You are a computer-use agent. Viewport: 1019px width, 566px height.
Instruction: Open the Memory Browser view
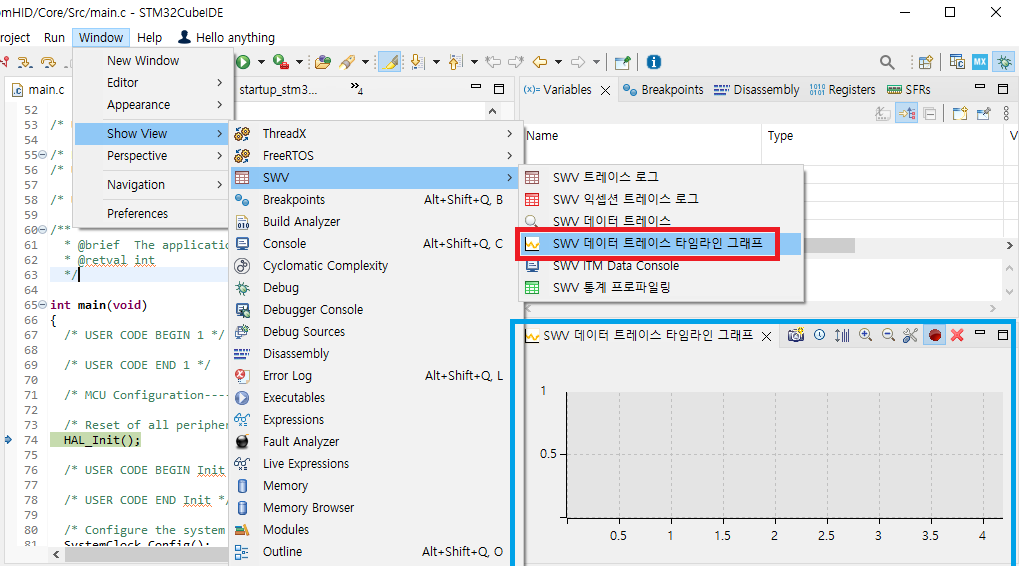(x=375, y=508)
